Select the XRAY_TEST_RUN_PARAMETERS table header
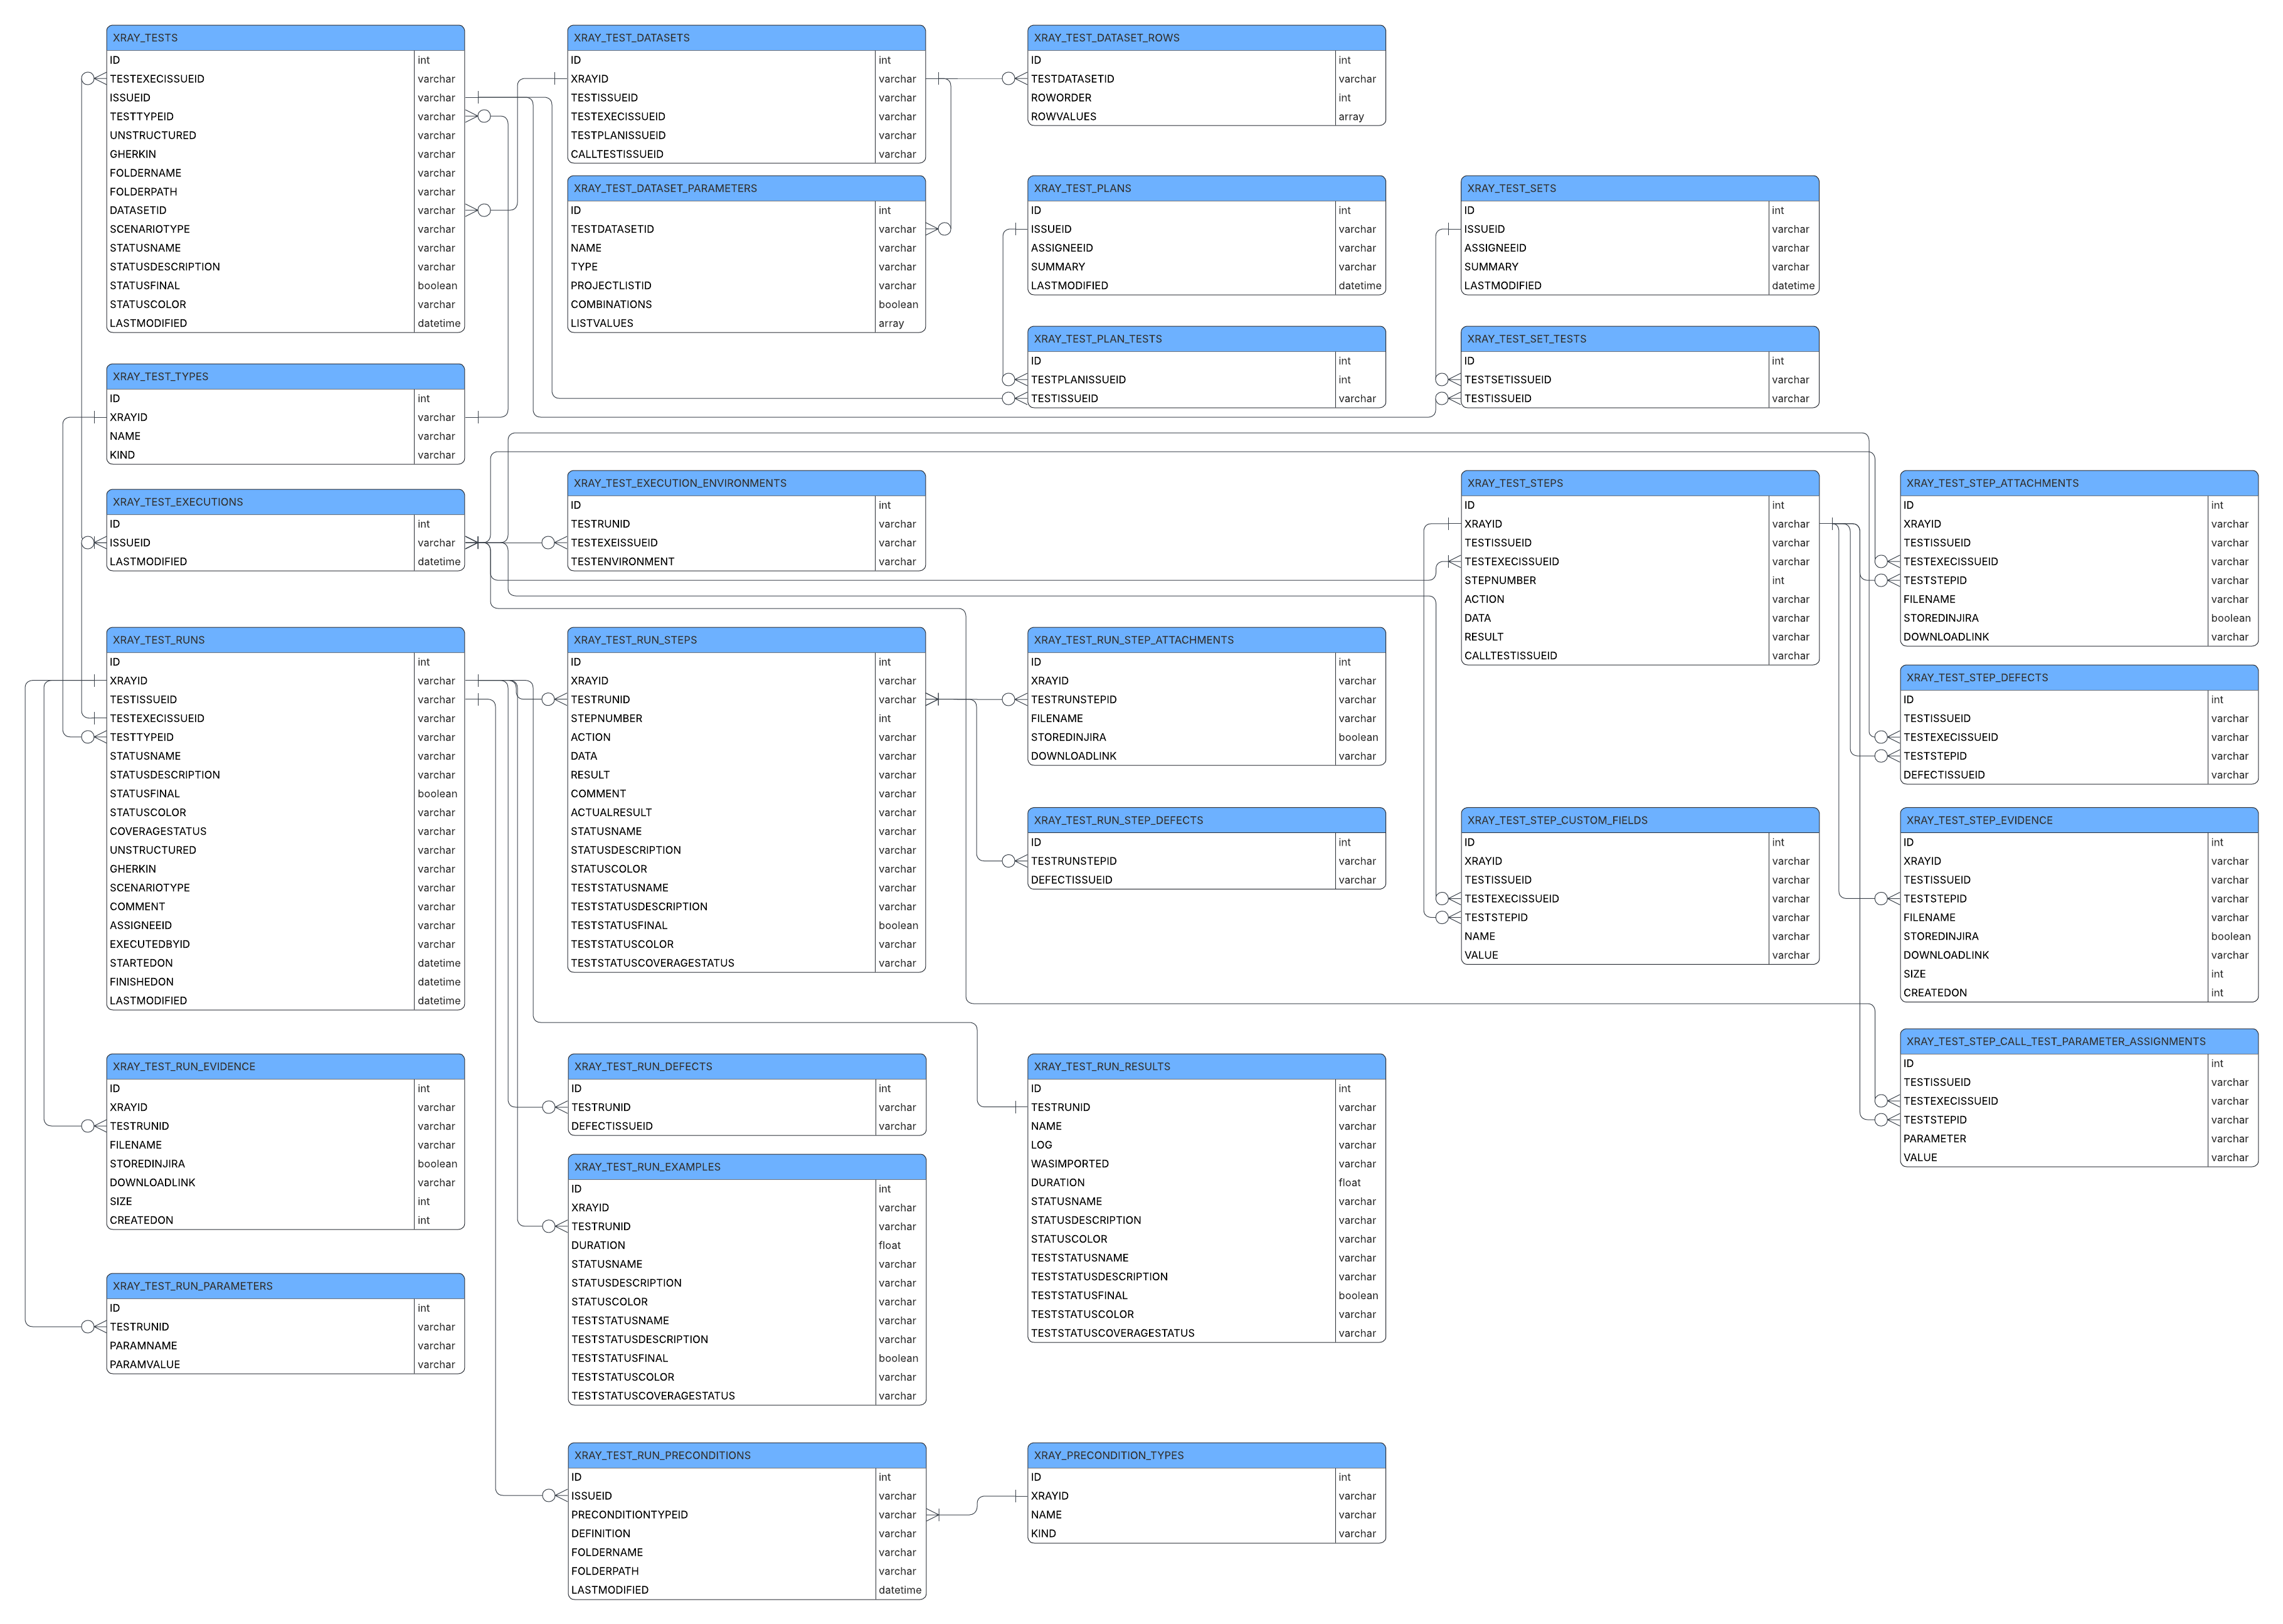This screenshot has height=1624, width=2283. click(285, 1286)
